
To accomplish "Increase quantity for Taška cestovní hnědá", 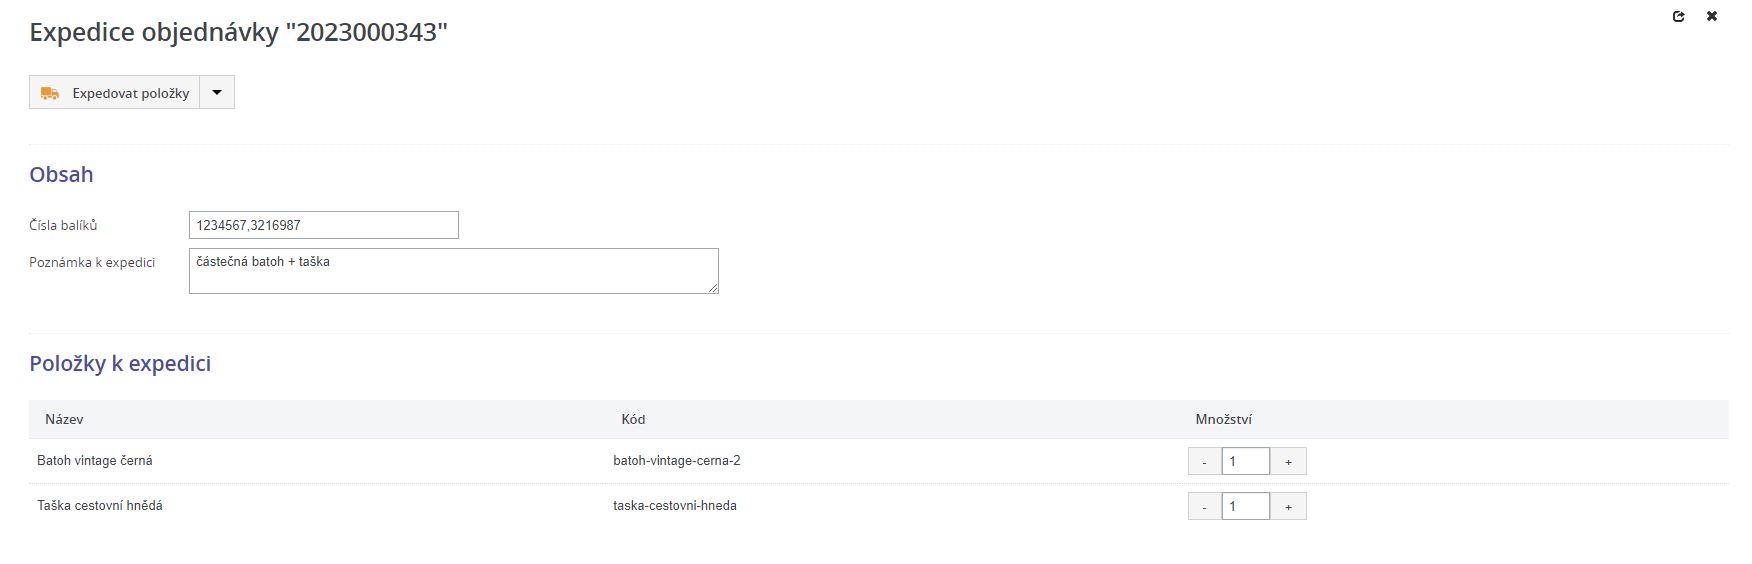I will [1288, 507].
